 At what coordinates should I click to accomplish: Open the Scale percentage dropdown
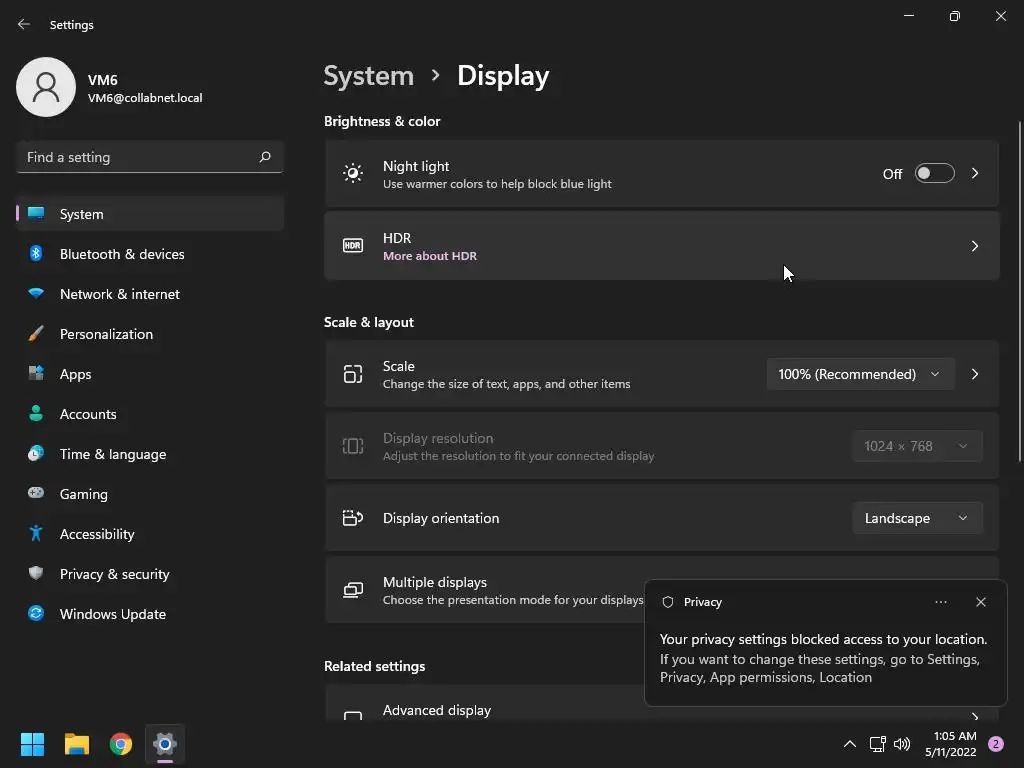click(x=859, y=374)
